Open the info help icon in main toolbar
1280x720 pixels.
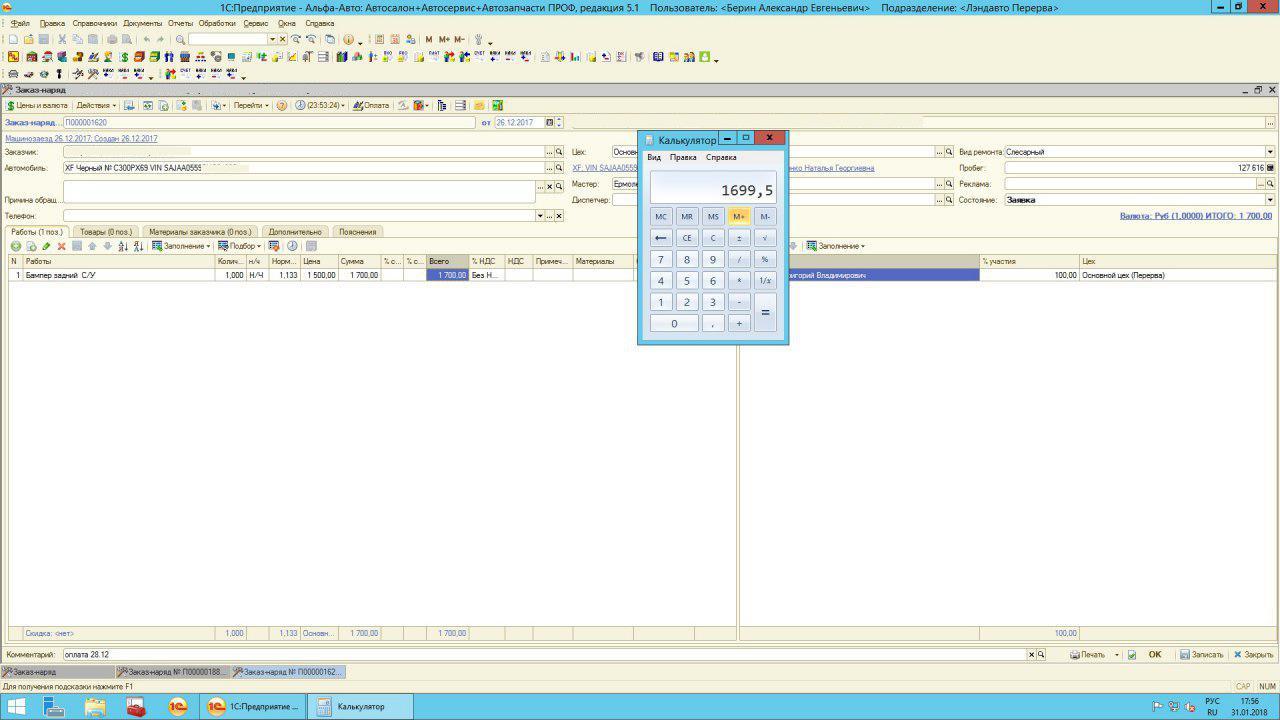348,40
